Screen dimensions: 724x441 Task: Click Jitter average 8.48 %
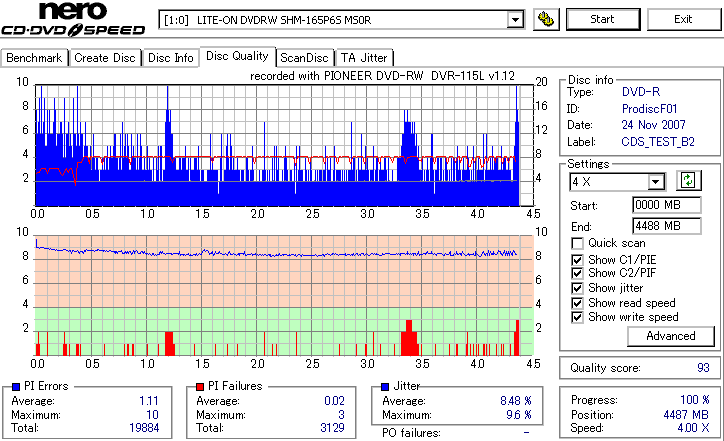pos(516,401)
